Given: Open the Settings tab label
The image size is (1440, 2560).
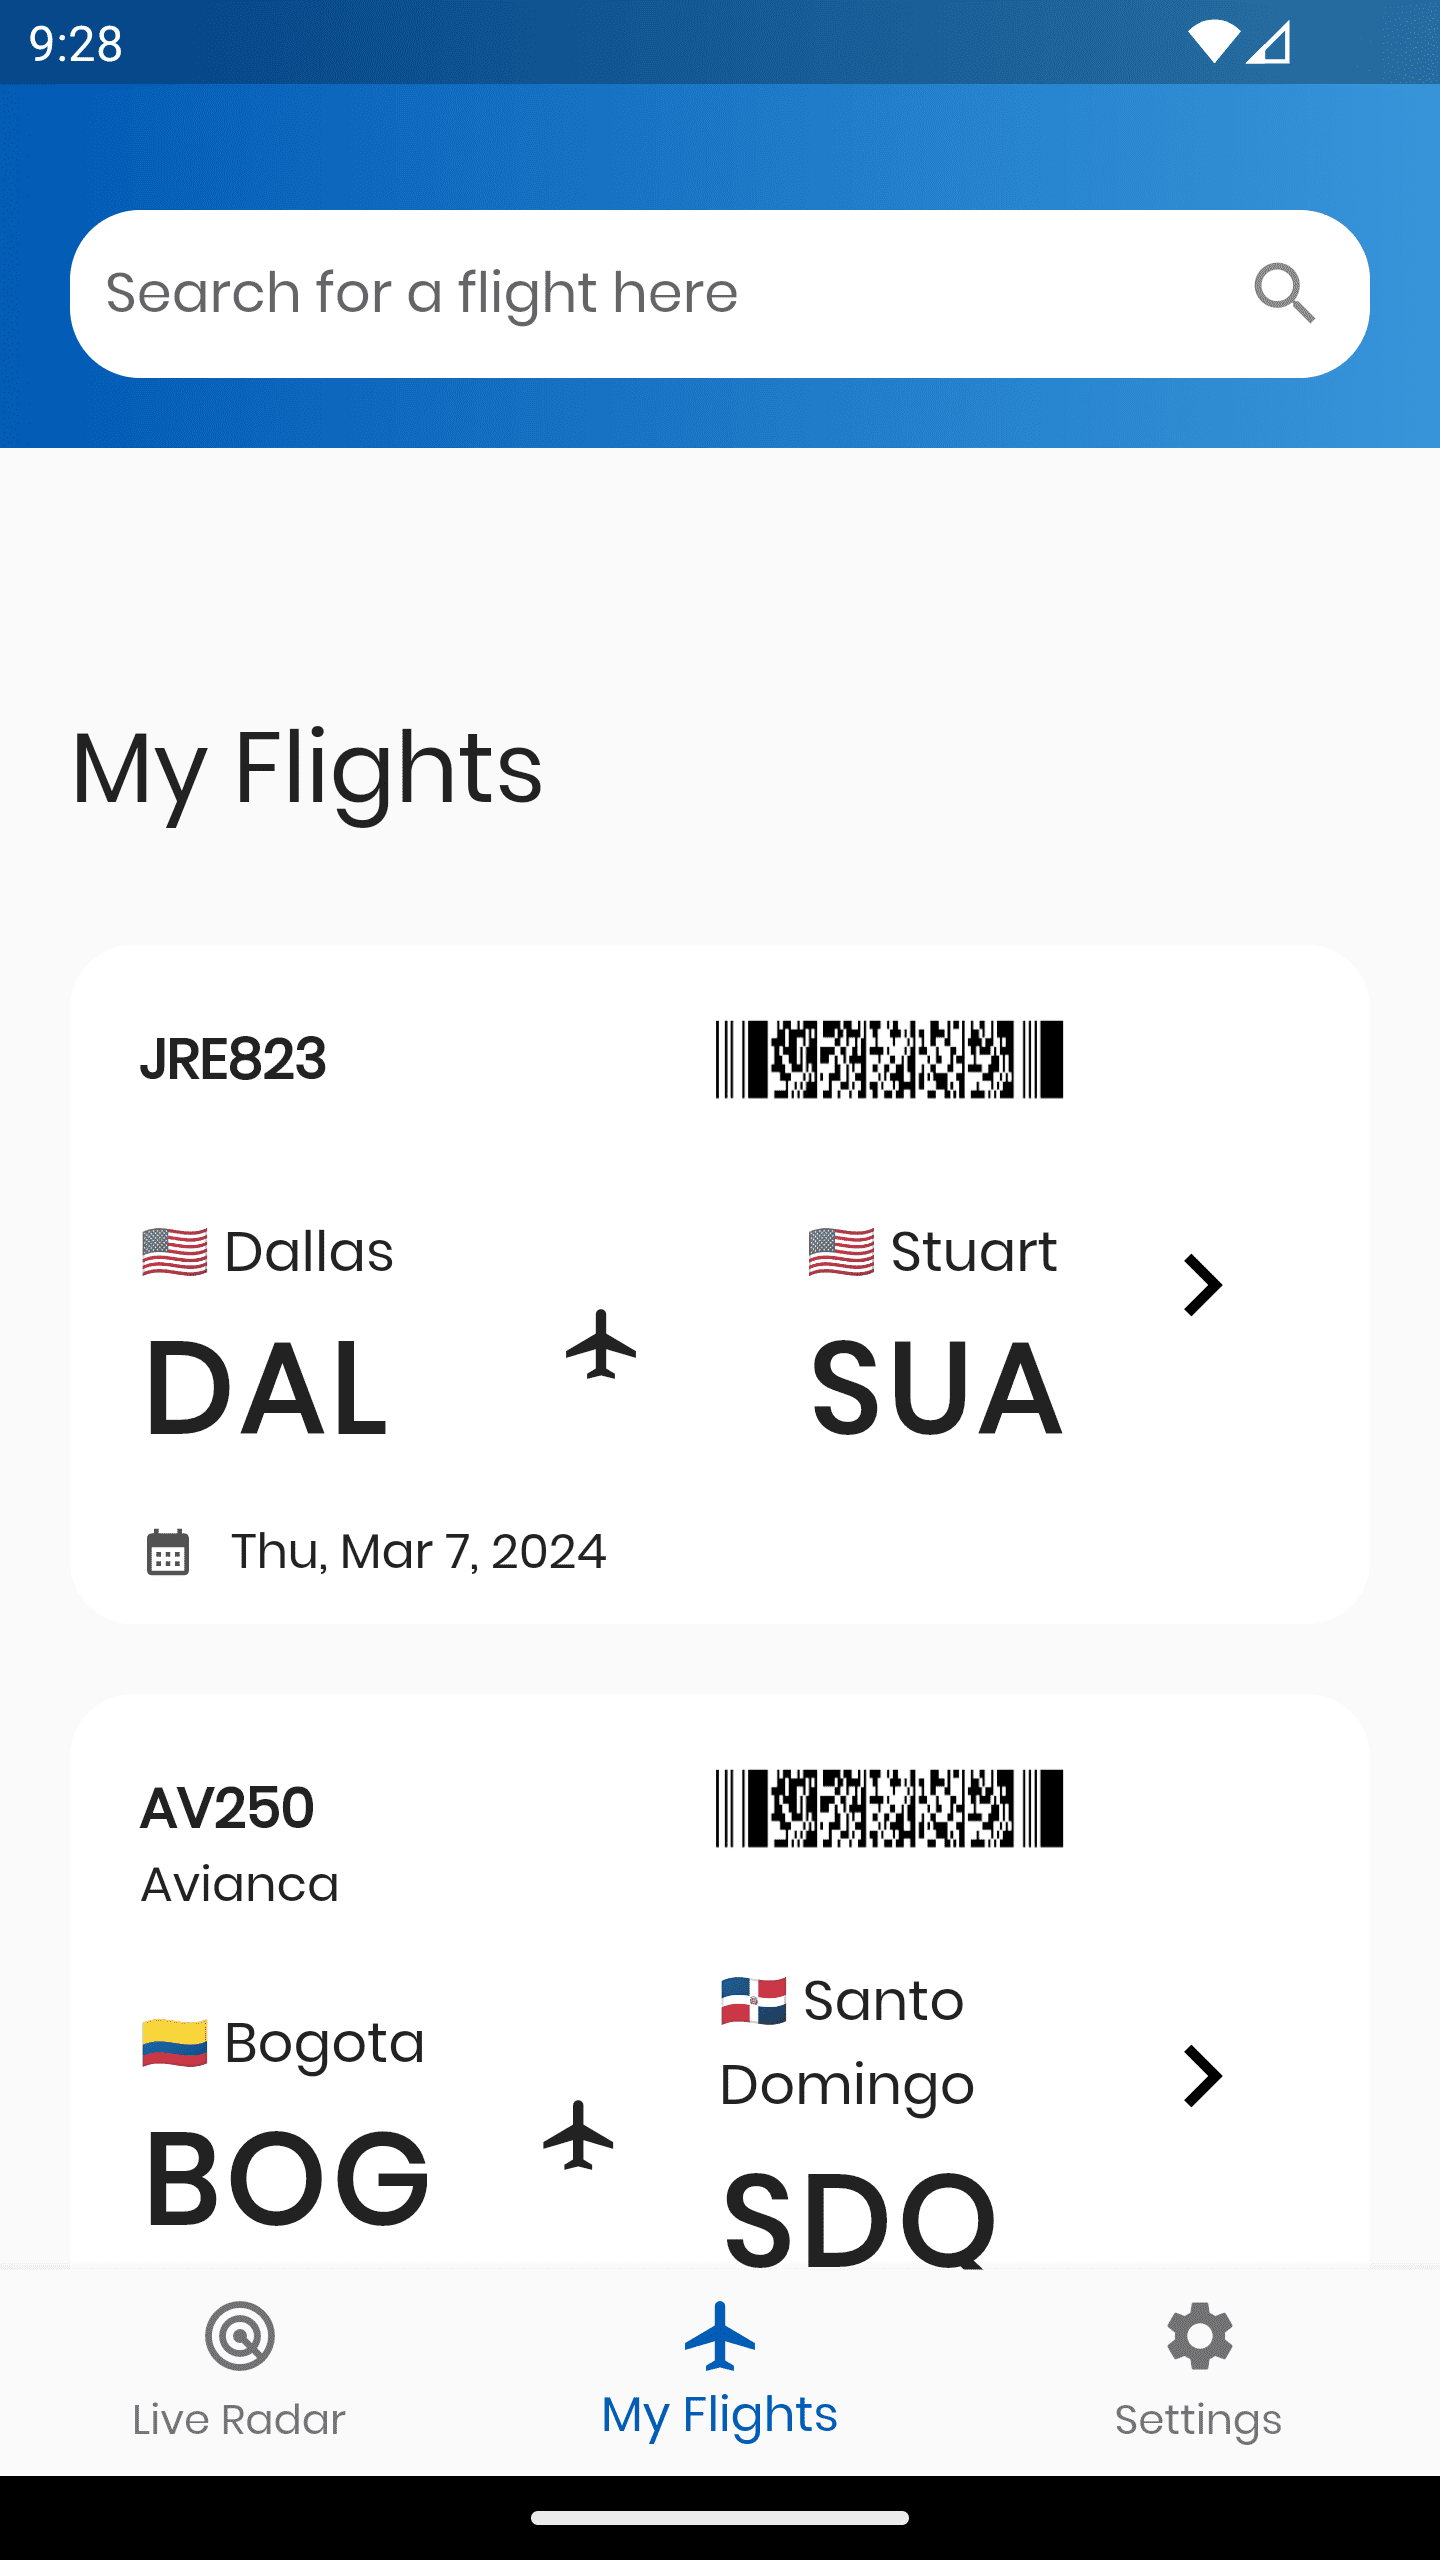Looking at the screenshot, I should point(1198,2420).
